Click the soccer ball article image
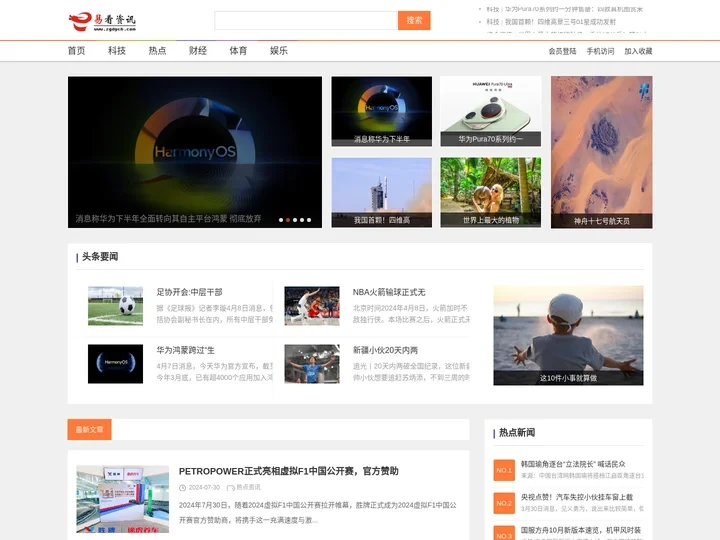This screenshot has height=540, width=720. pos(115,306)
